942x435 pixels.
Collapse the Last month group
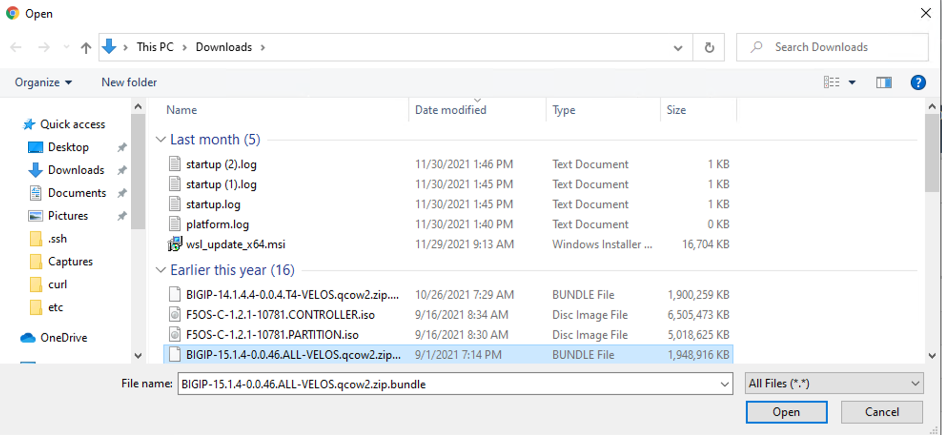160,140
